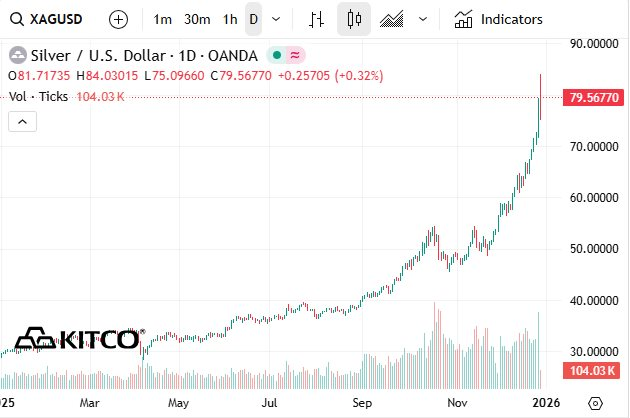The width and height of the screenshot is (630, 418).
Task: Click the add symbol plus icon
Action: tap(118, 19)
